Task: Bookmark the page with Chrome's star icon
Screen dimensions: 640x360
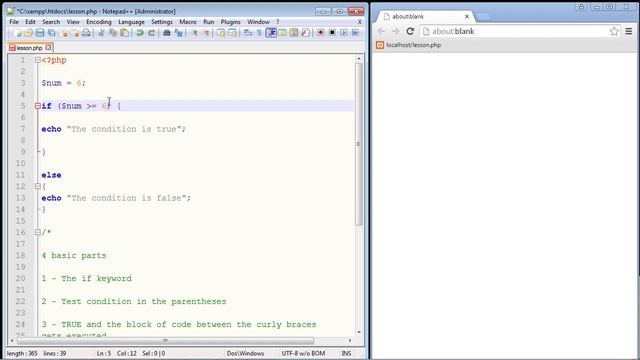Action: click(x=614, y=31)
